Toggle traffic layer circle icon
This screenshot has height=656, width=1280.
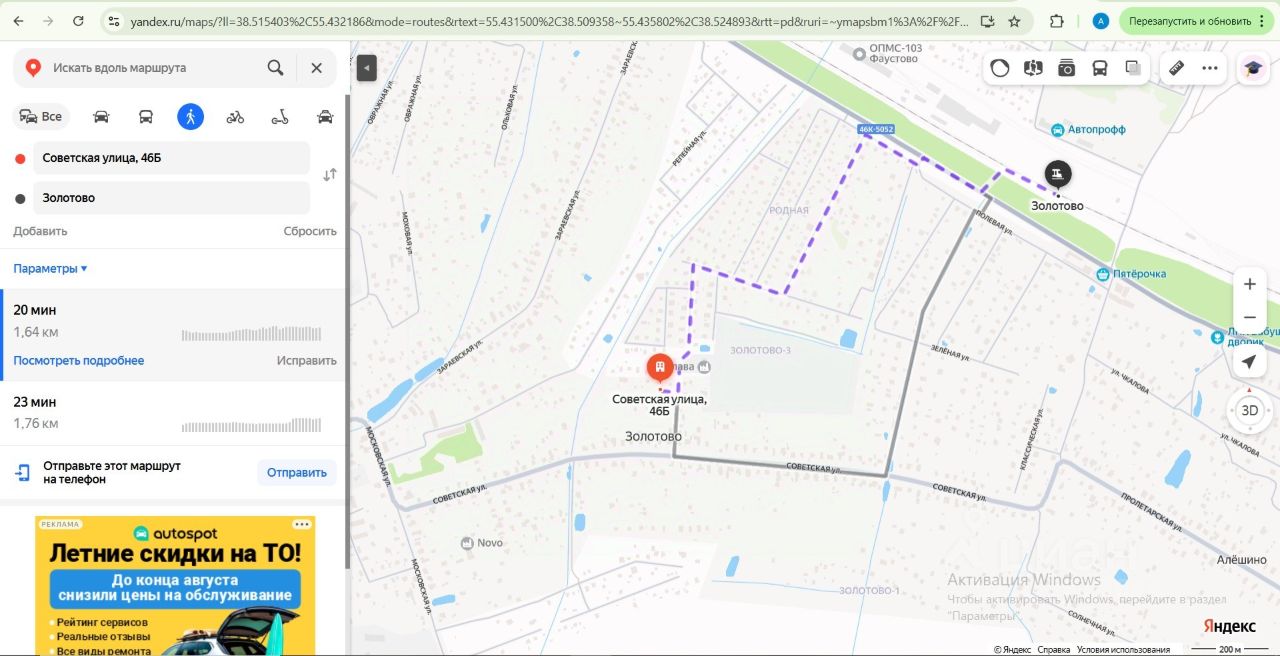(1000, 68)
